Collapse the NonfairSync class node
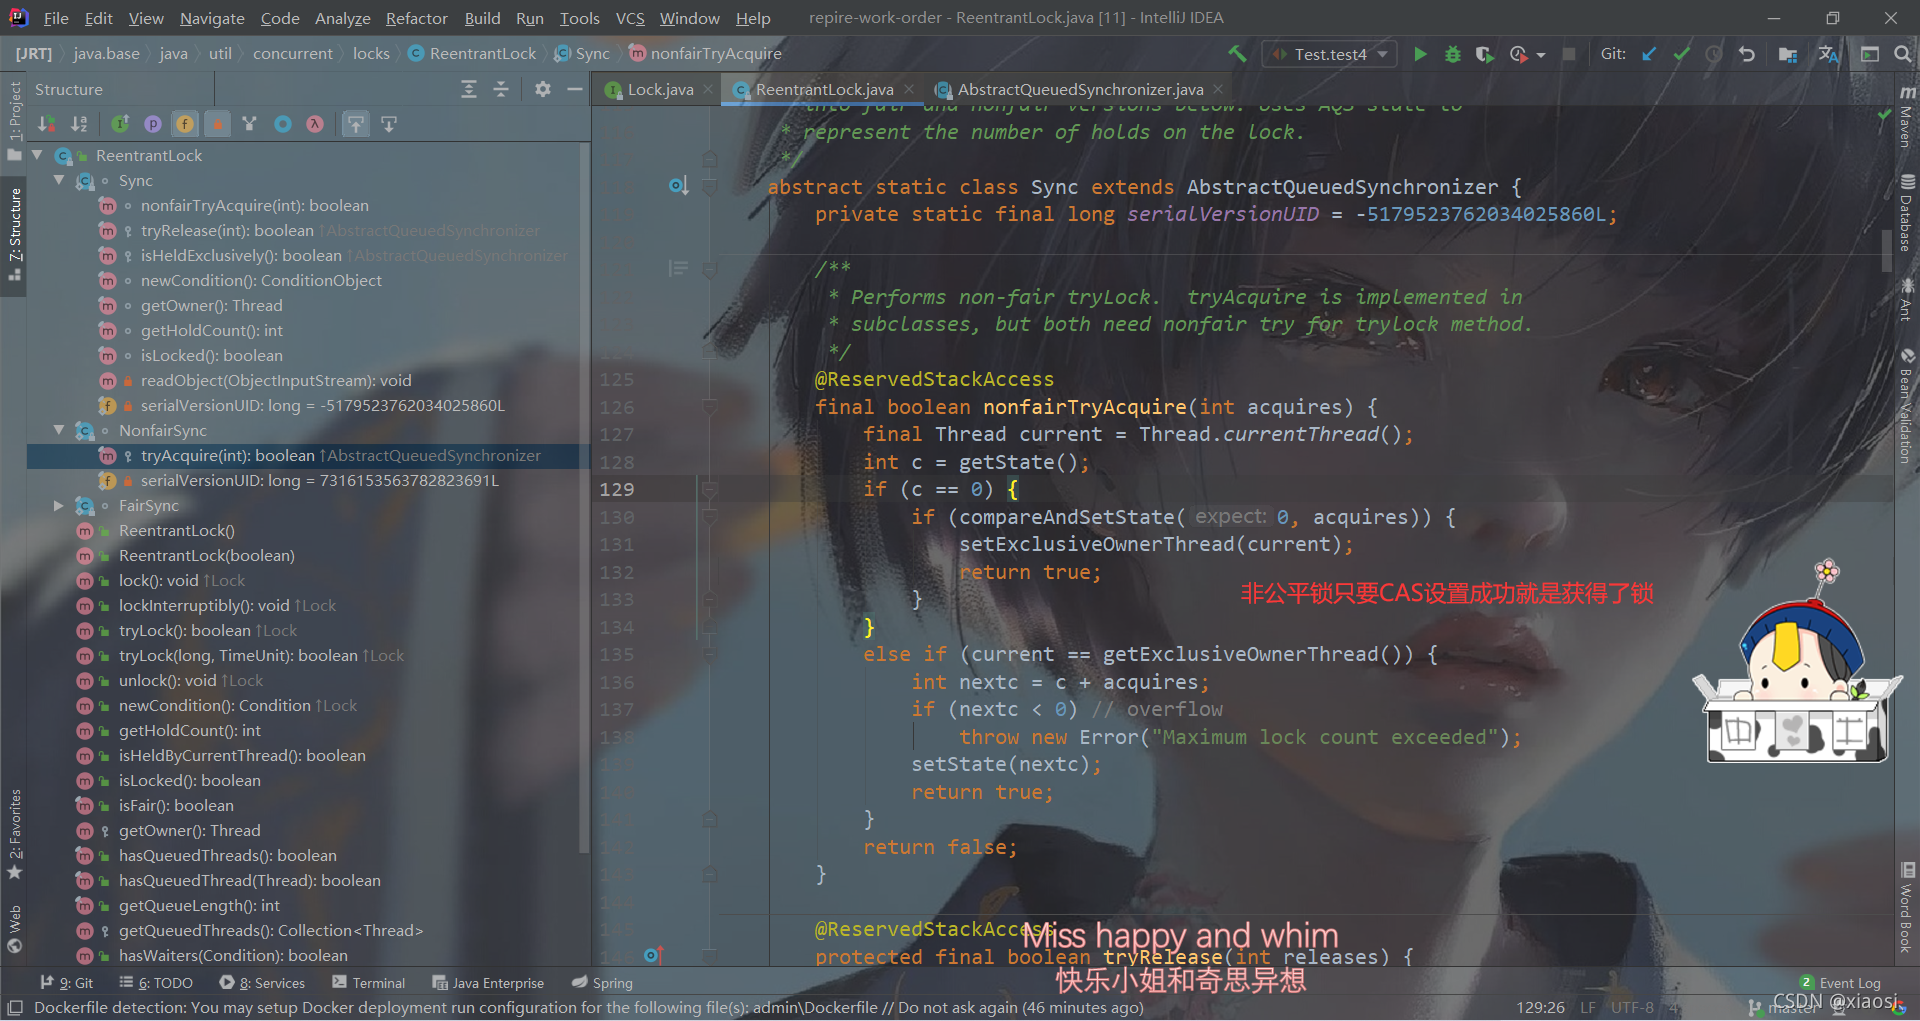 click(x=59, y=430)
